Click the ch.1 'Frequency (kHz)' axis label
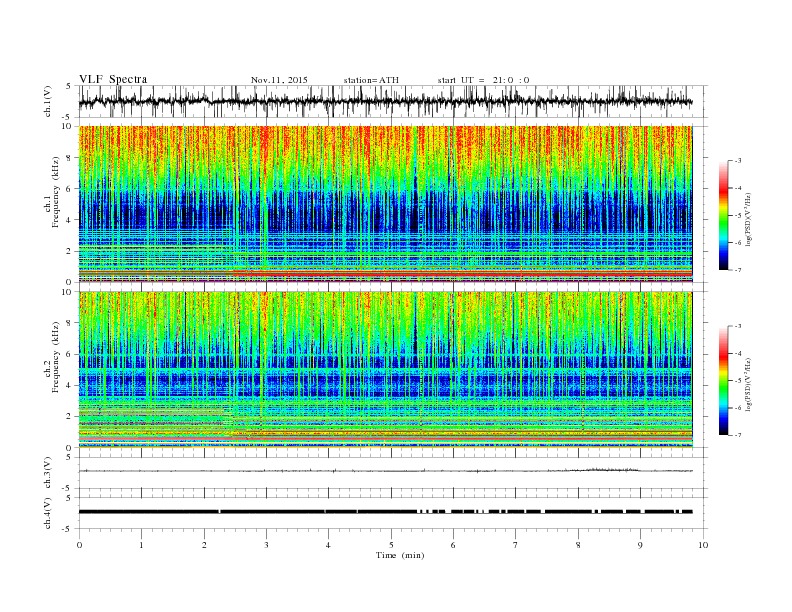Viewport: 792px width, 612px height. click(56, 192)
